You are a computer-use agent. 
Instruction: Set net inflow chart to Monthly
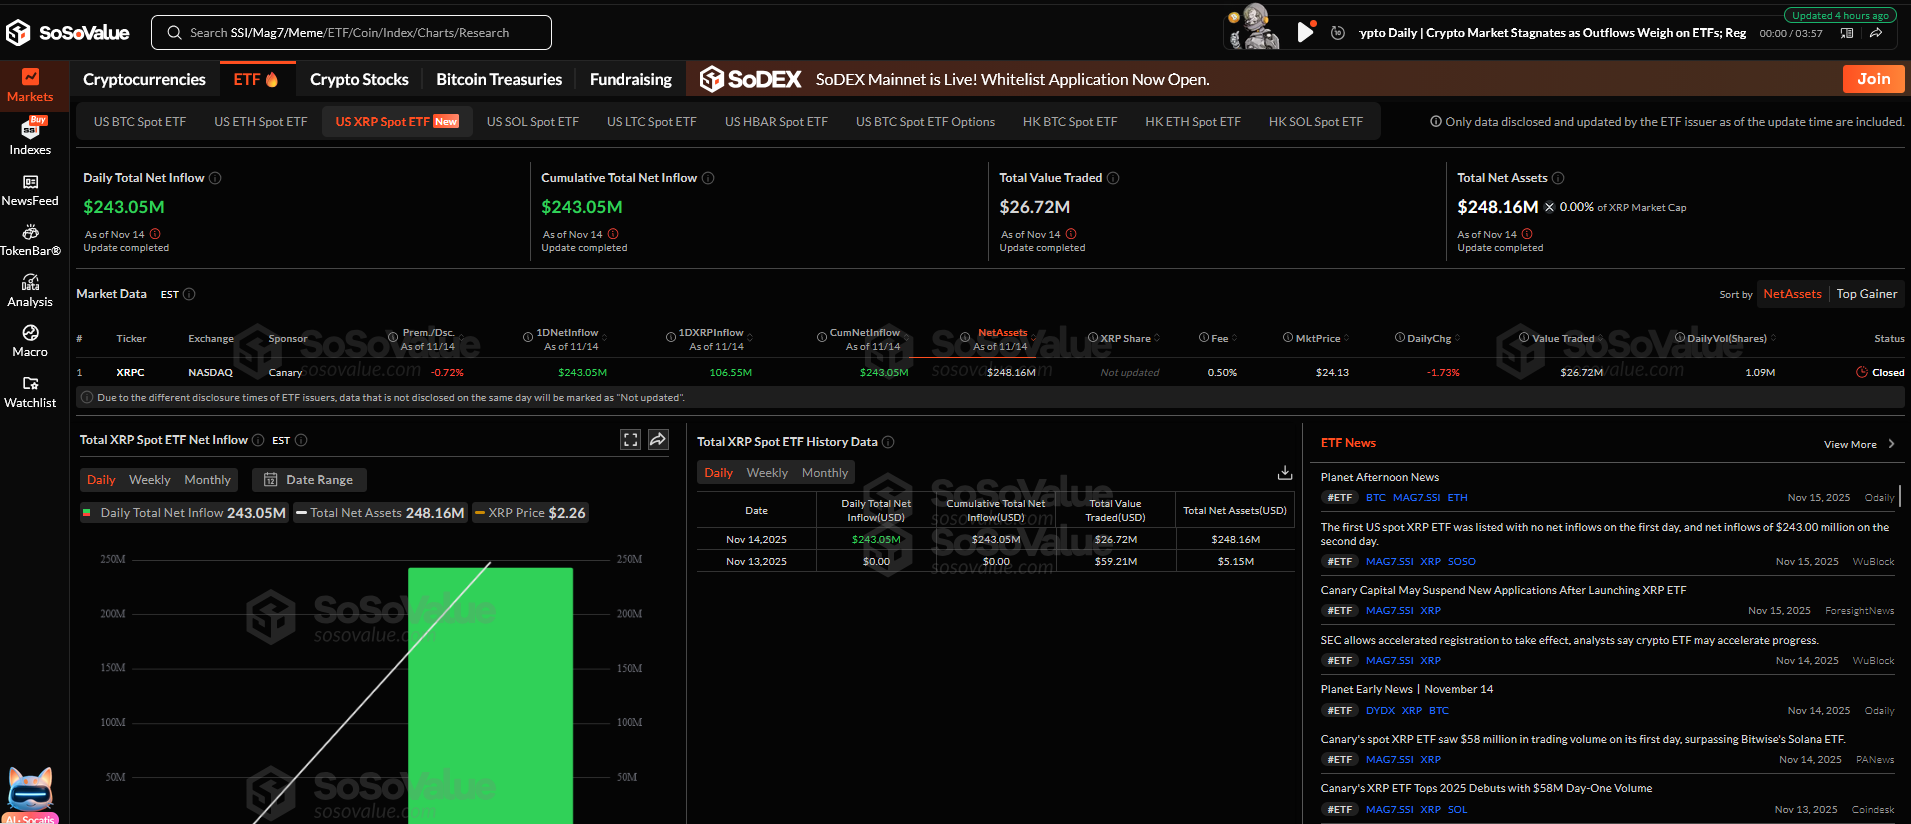(208, 480)
